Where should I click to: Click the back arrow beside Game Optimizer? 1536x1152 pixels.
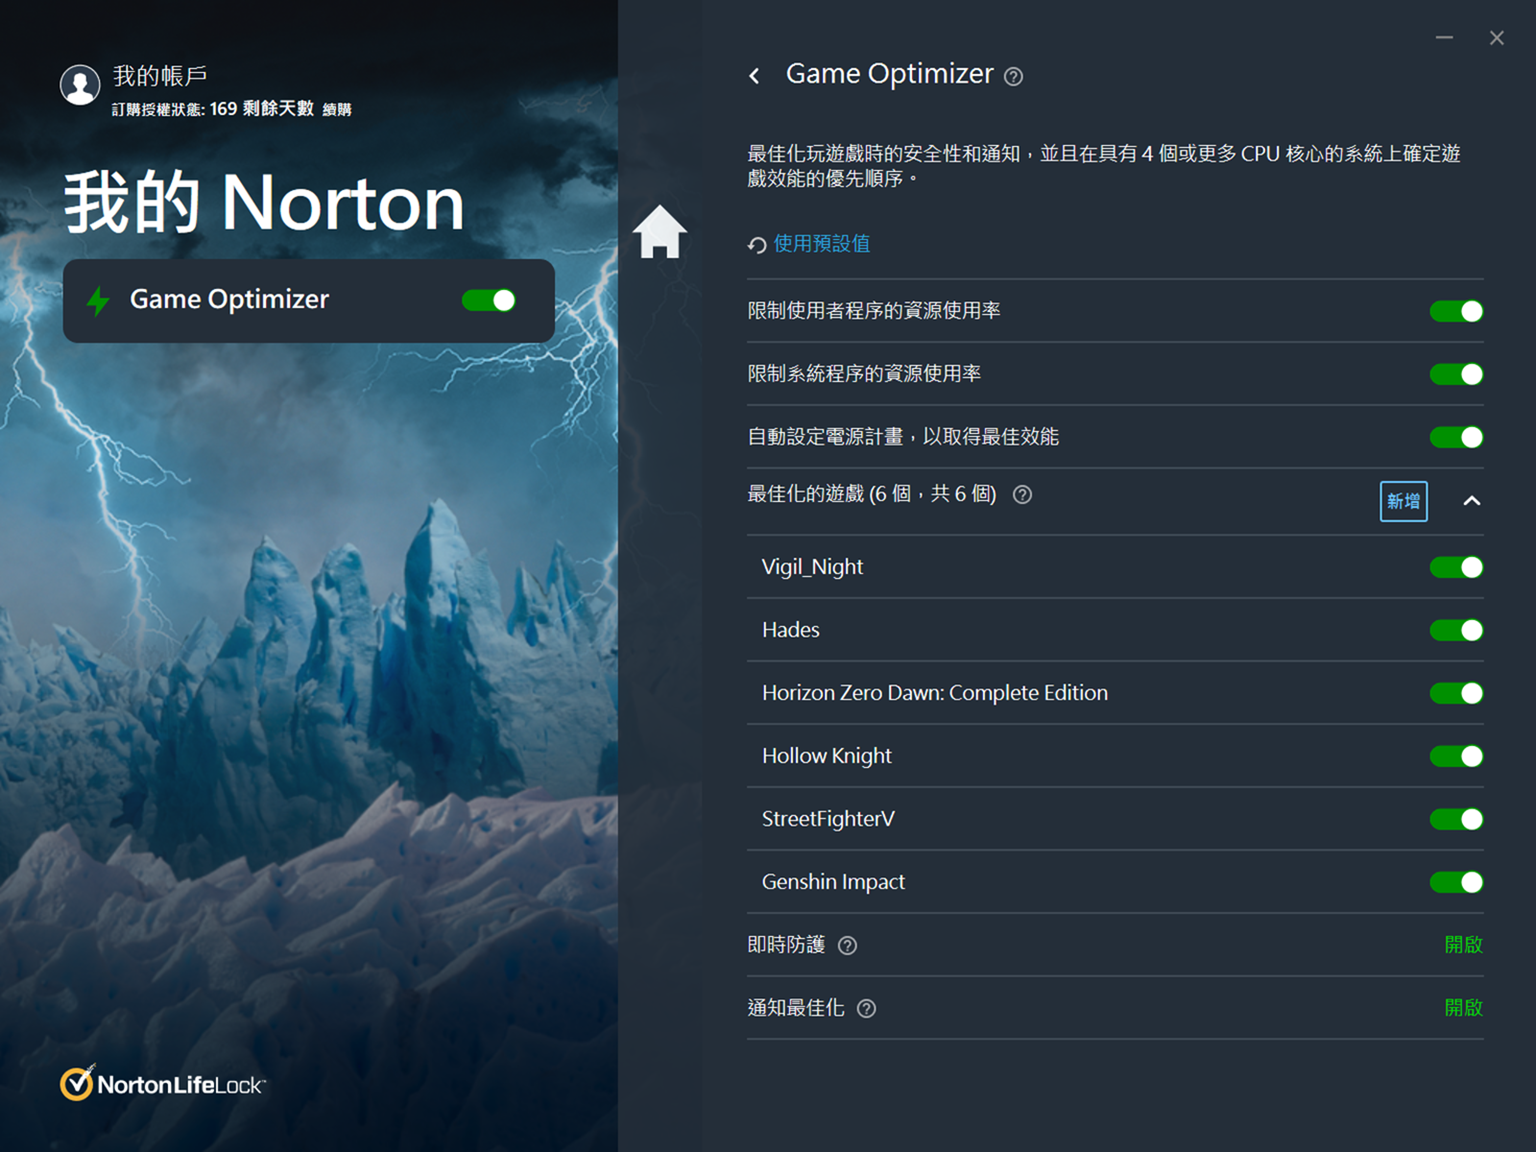click(x=755, y=76)
